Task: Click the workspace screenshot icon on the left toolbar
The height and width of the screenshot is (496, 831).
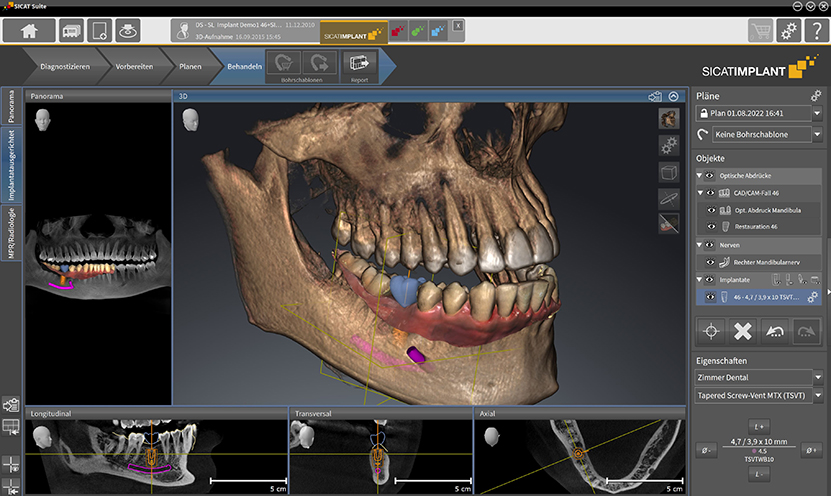Action: tap(11, 405)
